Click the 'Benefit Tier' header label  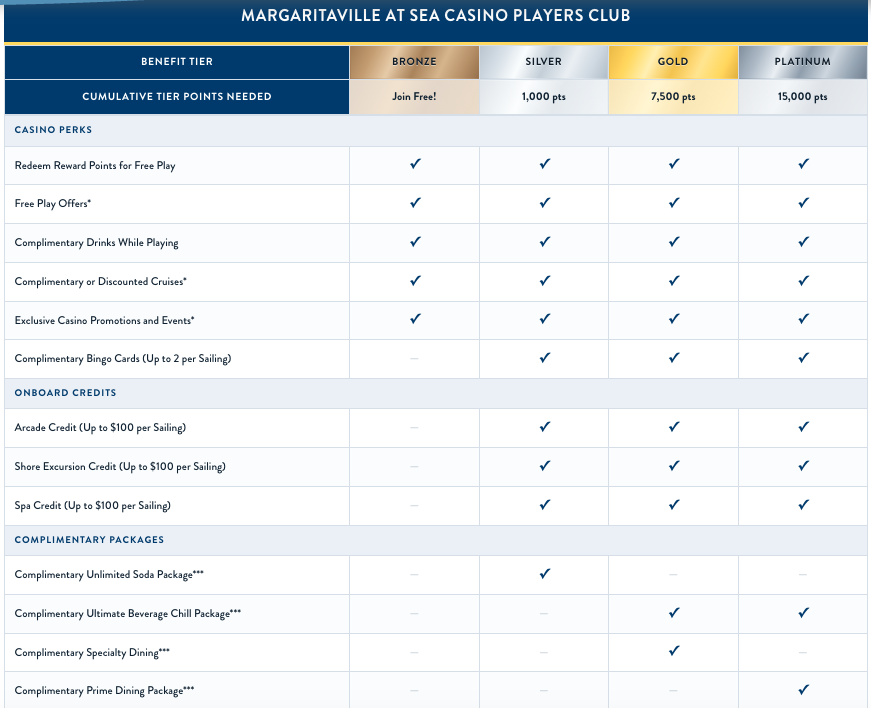(177, 62)
